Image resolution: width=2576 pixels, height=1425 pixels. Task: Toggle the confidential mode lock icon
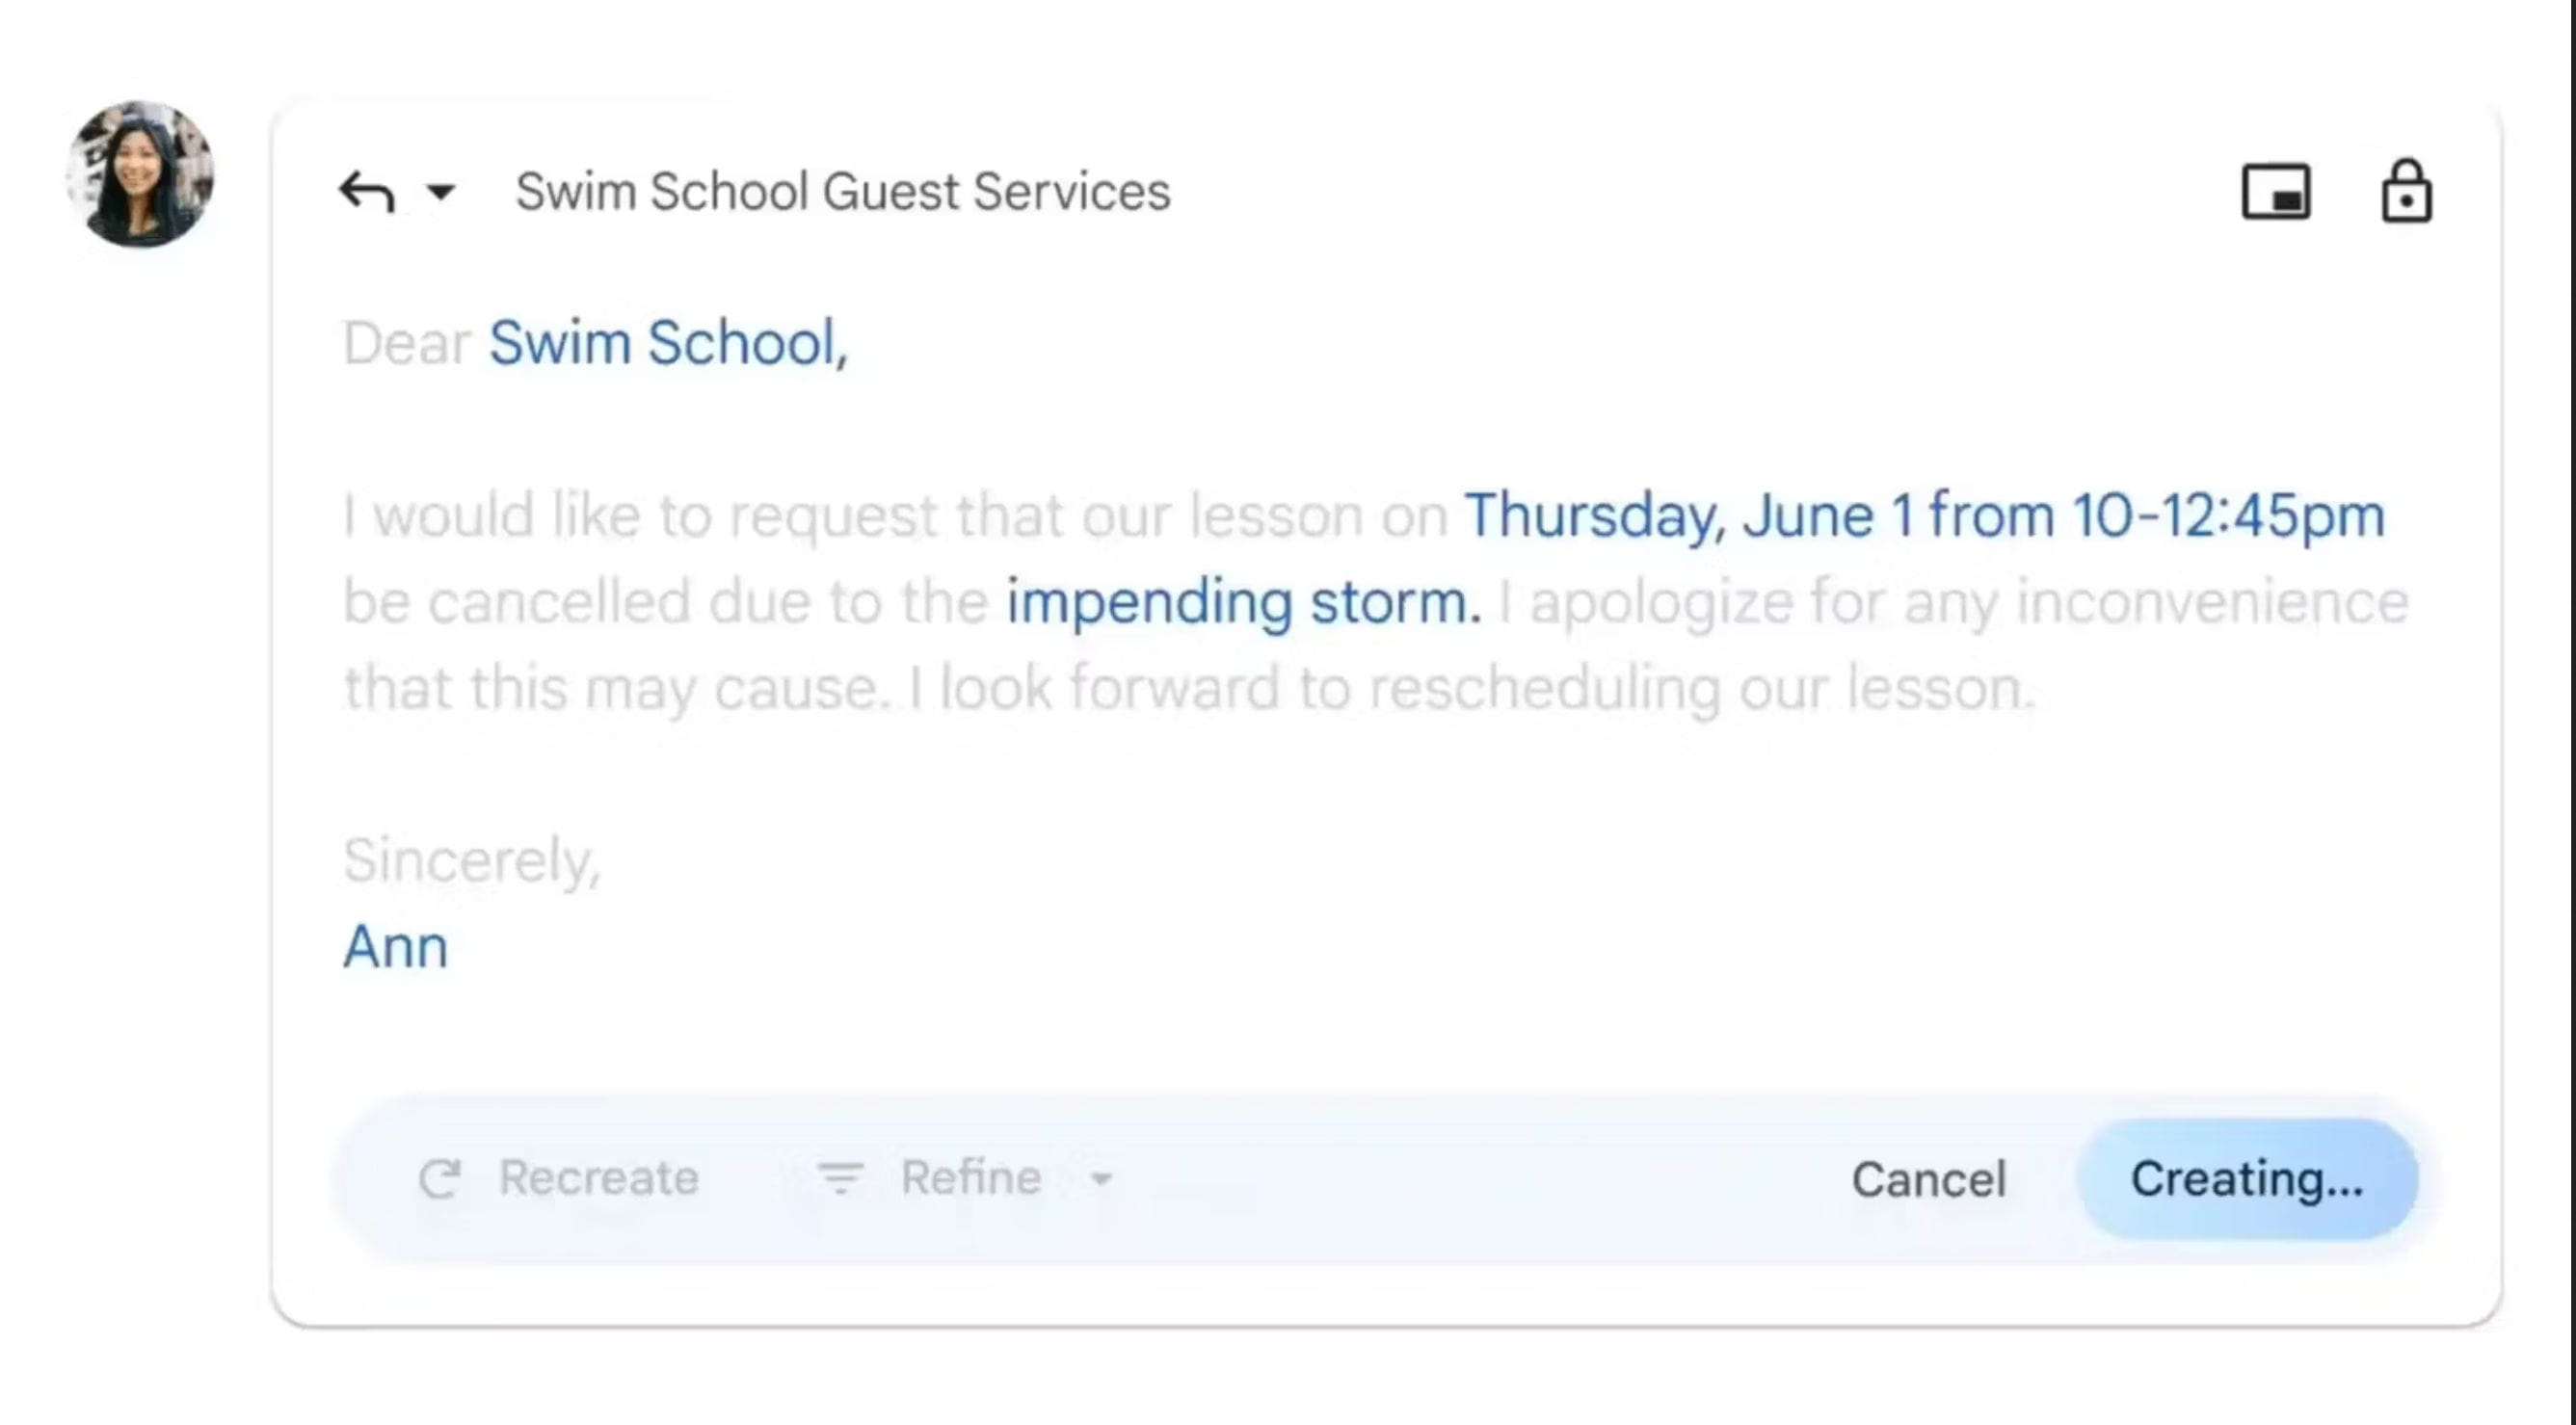tap(2405, 192)
